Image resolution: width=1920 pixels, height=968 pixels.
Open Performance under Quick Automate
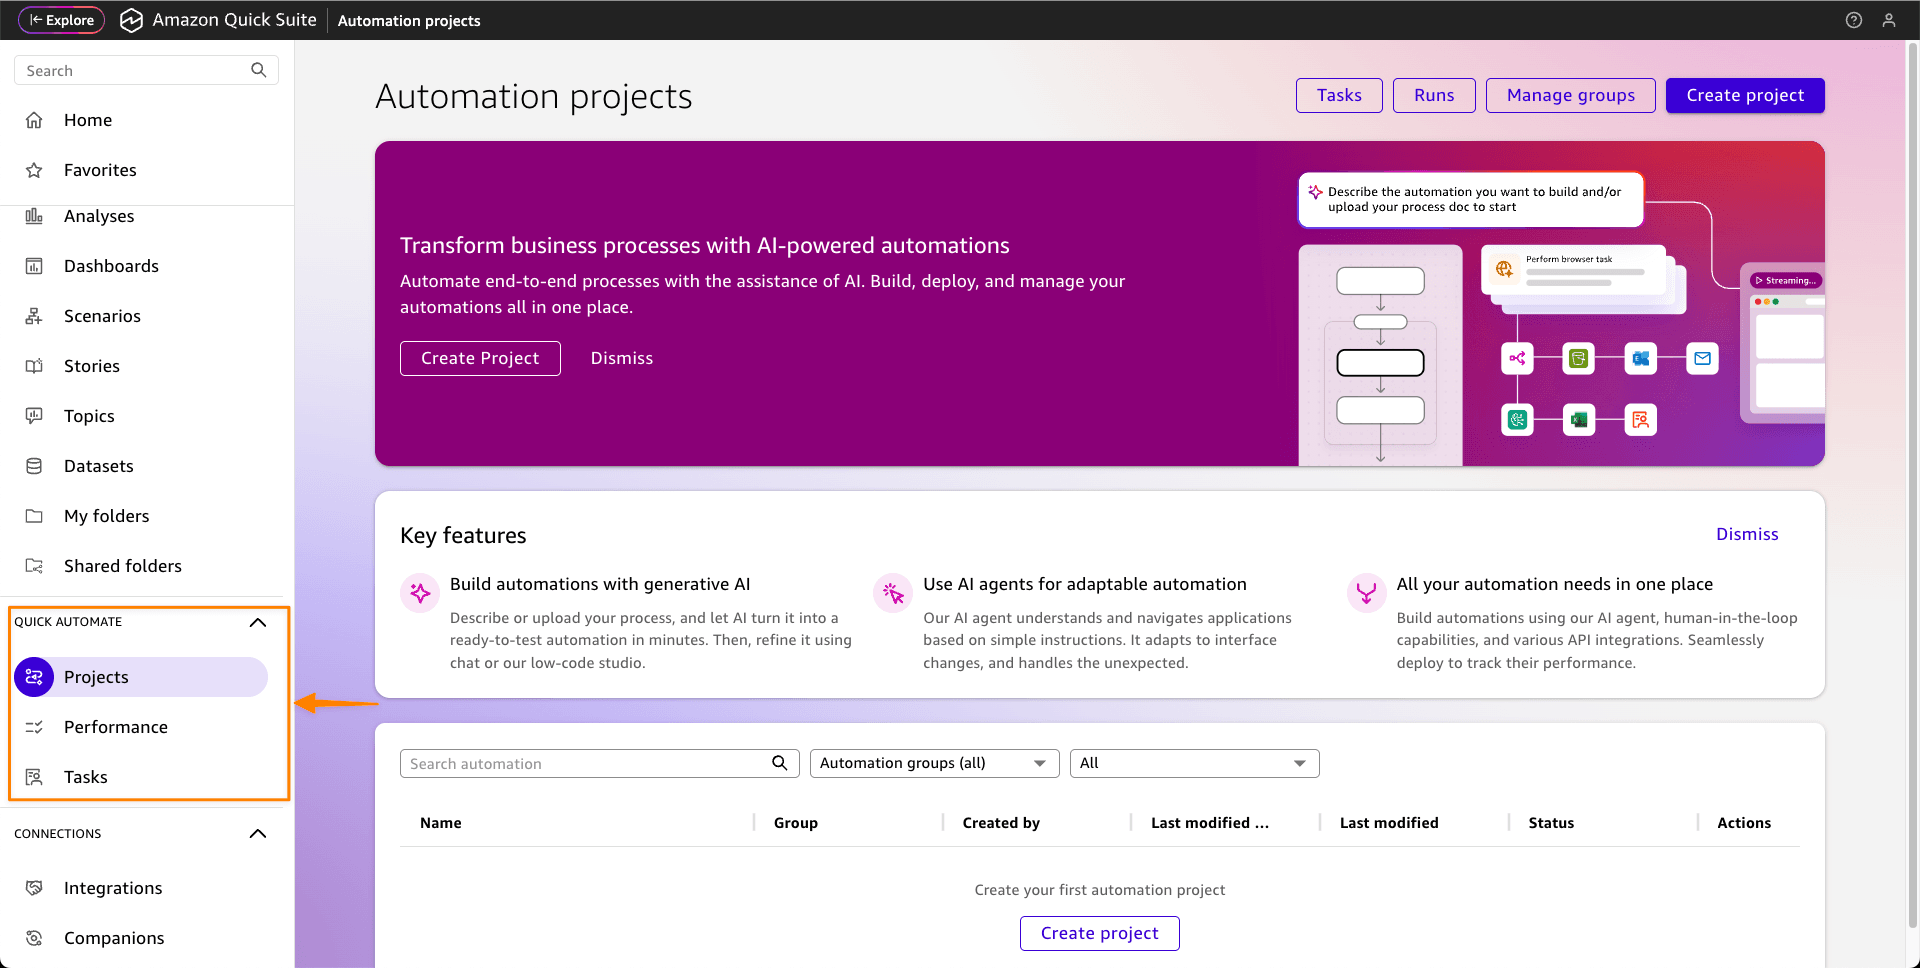coord(116,727)
